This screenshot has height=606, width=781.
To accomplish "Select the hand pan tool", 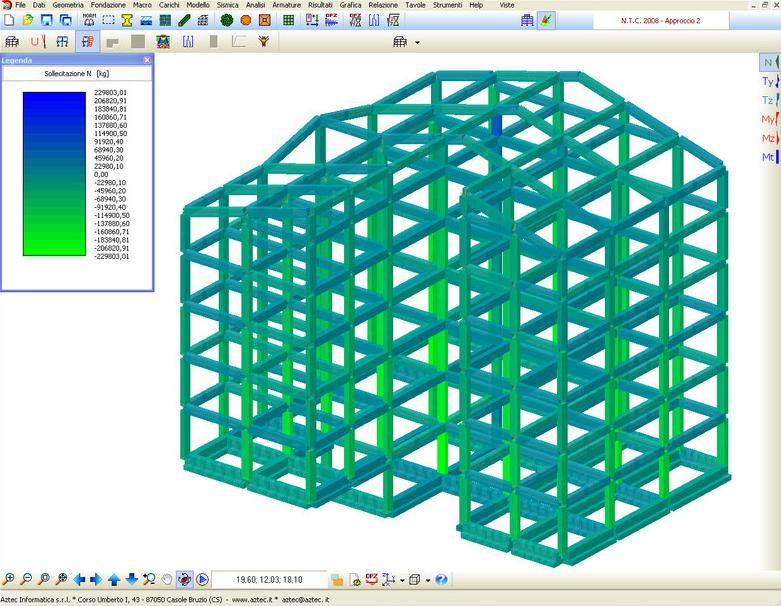I will 167,579.
